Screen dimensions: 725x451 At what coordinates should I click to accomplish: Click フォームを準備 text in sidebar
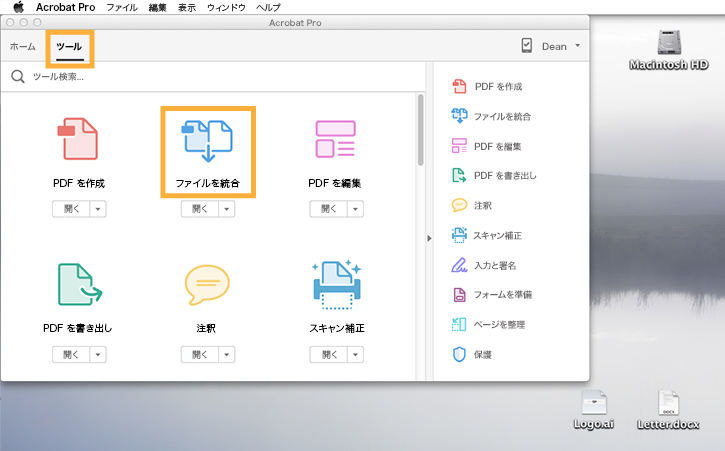(503, 295)
